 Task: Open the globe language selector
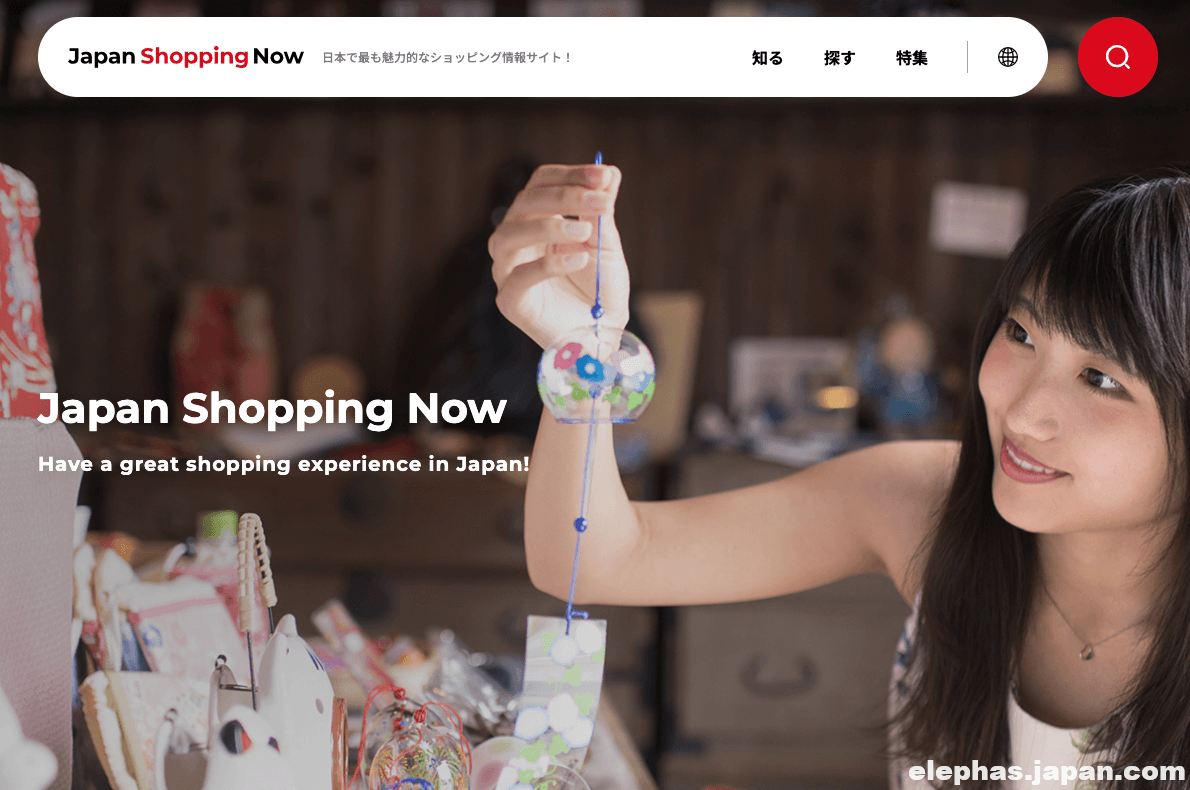tap(1008, 57)
